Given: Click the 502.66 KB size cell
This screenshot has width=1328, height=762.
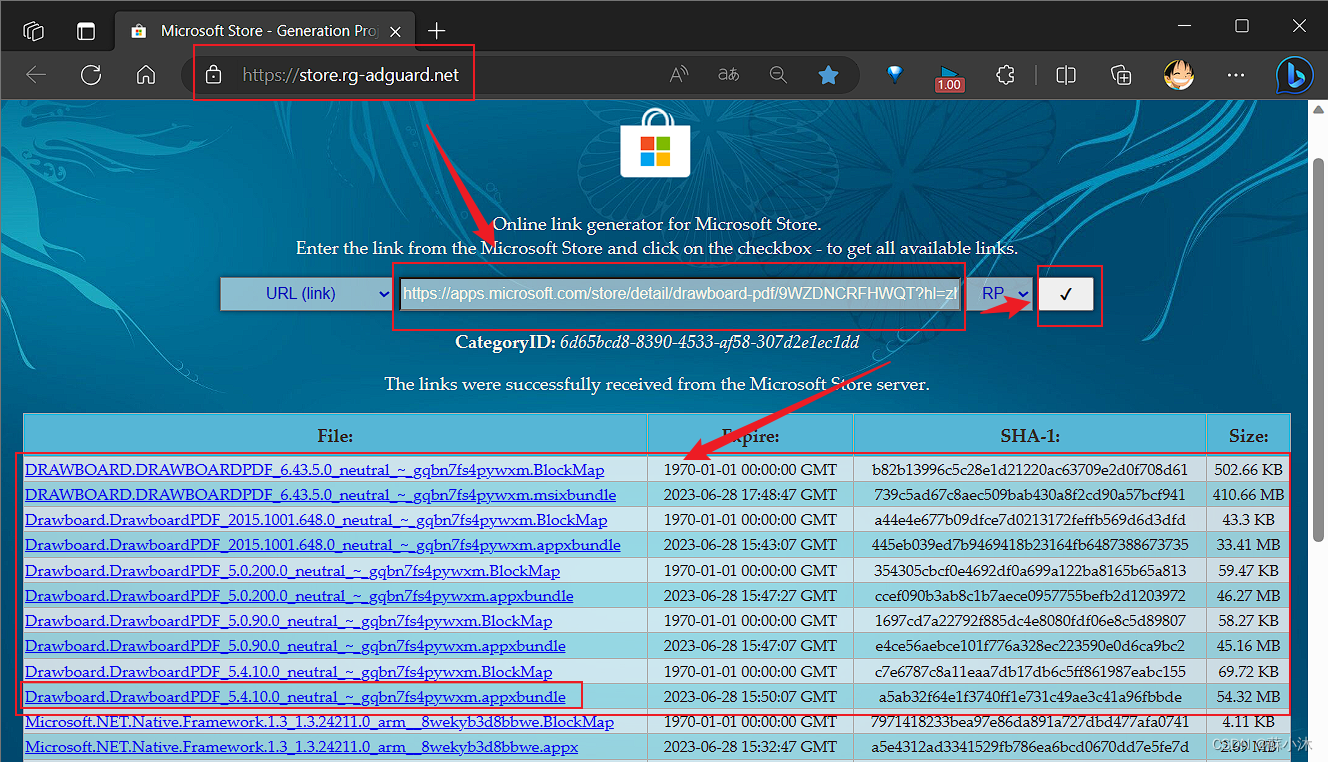Looking at the screenshot, I should [1247, 469].
